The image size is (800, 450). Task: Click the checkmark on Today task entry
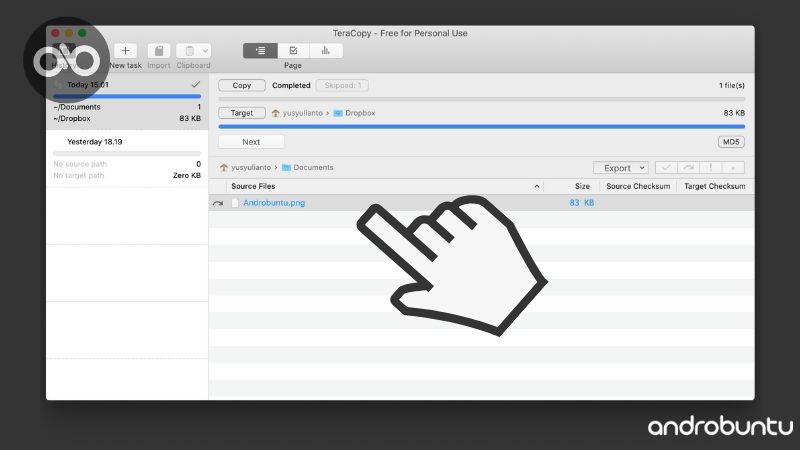[x=195, y=84]
